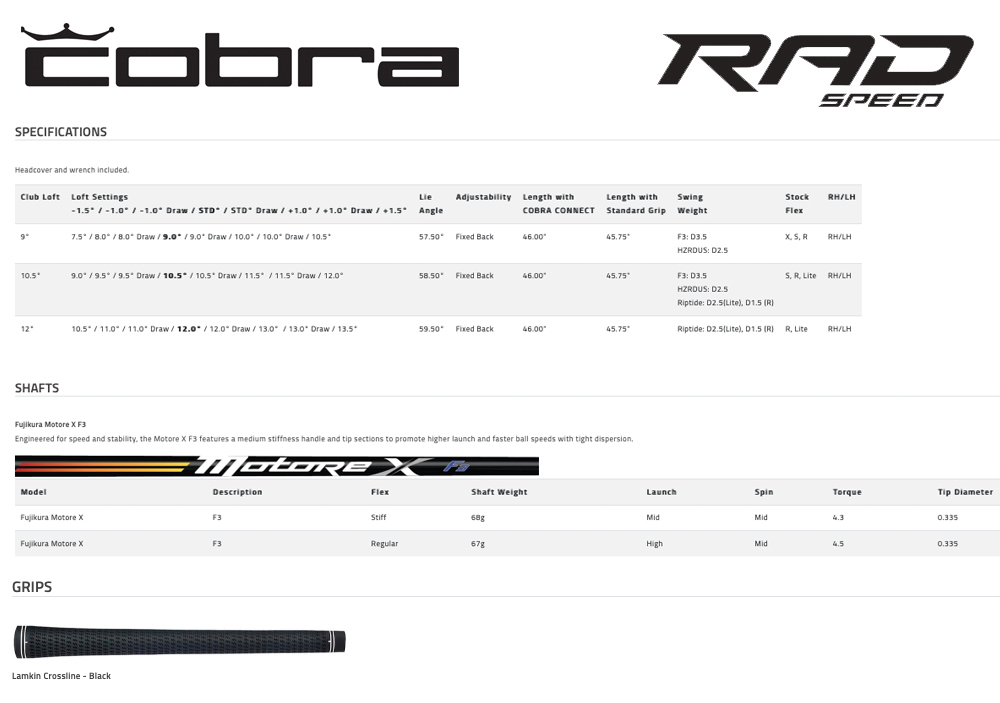Click the 67g shaft weight
This screenshot has width=1000, height=703.
click(478, 544)
